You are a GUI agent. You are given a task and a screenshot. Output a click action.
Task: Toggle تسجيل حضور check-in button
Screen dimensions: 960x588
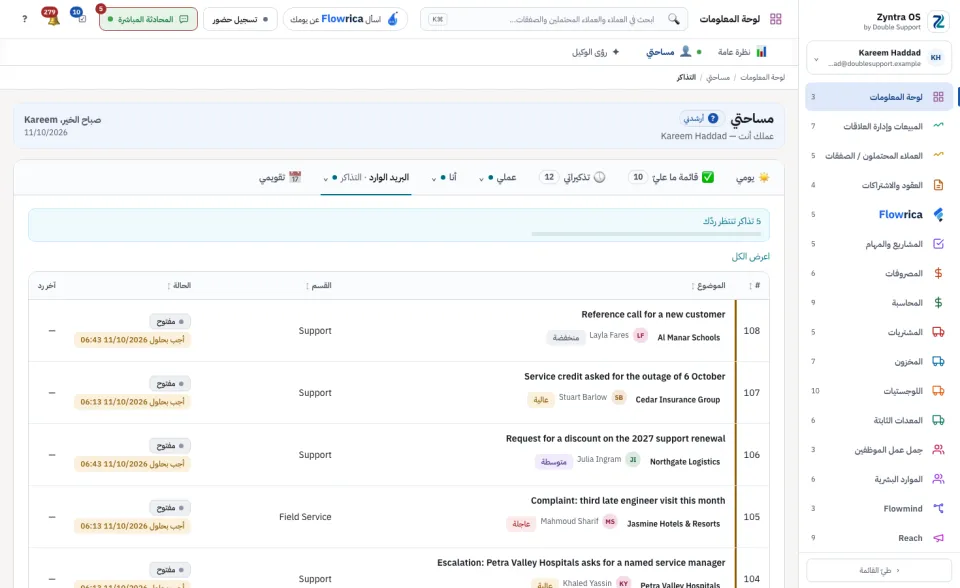[240, 19]
